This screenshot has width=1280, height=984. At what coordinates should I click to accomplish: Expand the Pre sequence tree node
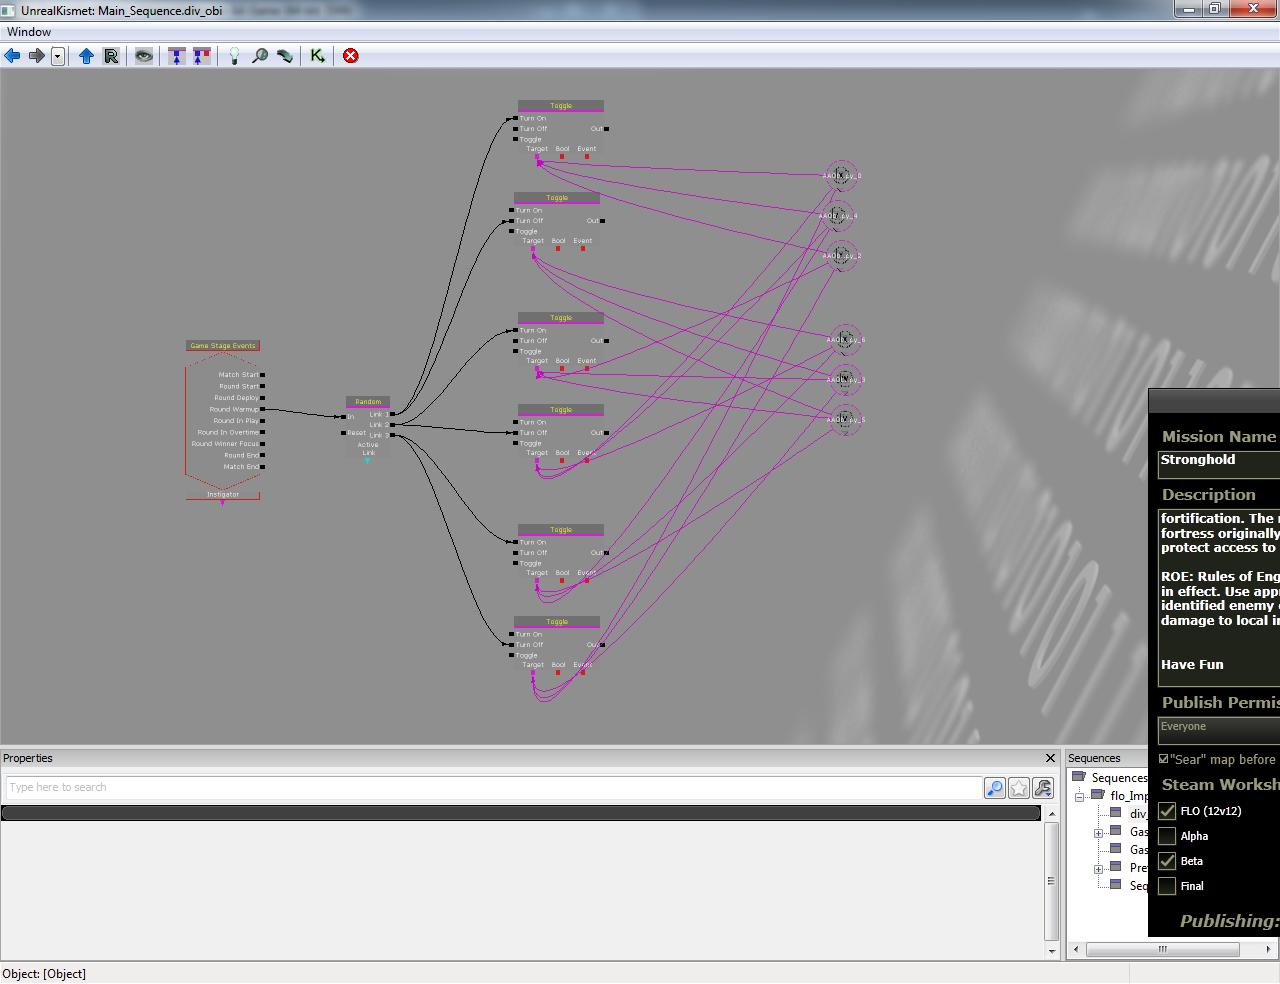tap(1098, 869)
